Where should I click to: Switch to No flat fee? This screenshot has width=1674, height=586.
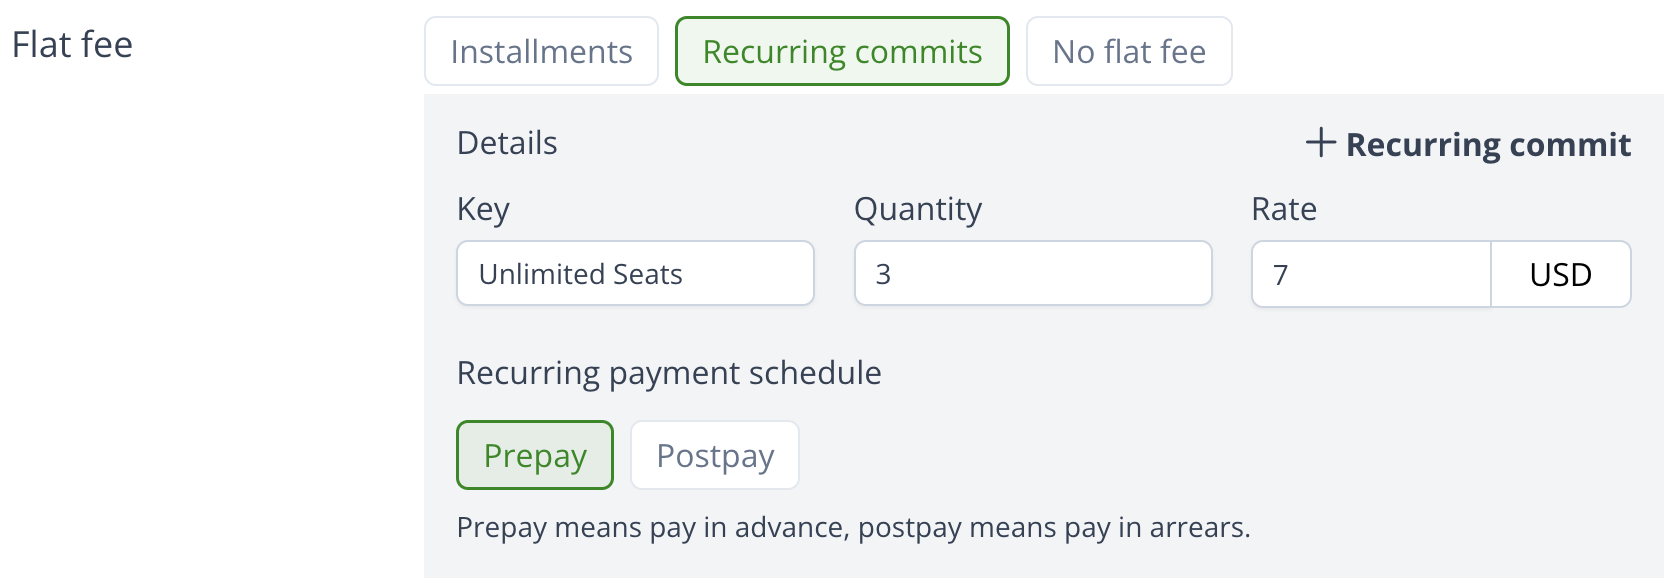1129,52
